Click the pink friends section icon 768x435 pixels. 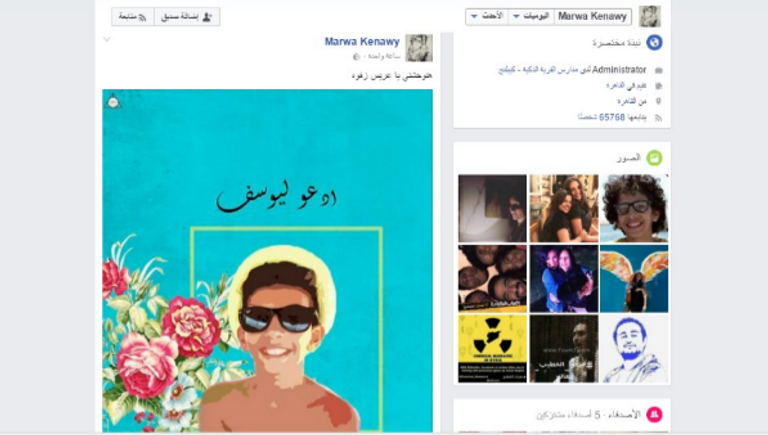654,414
